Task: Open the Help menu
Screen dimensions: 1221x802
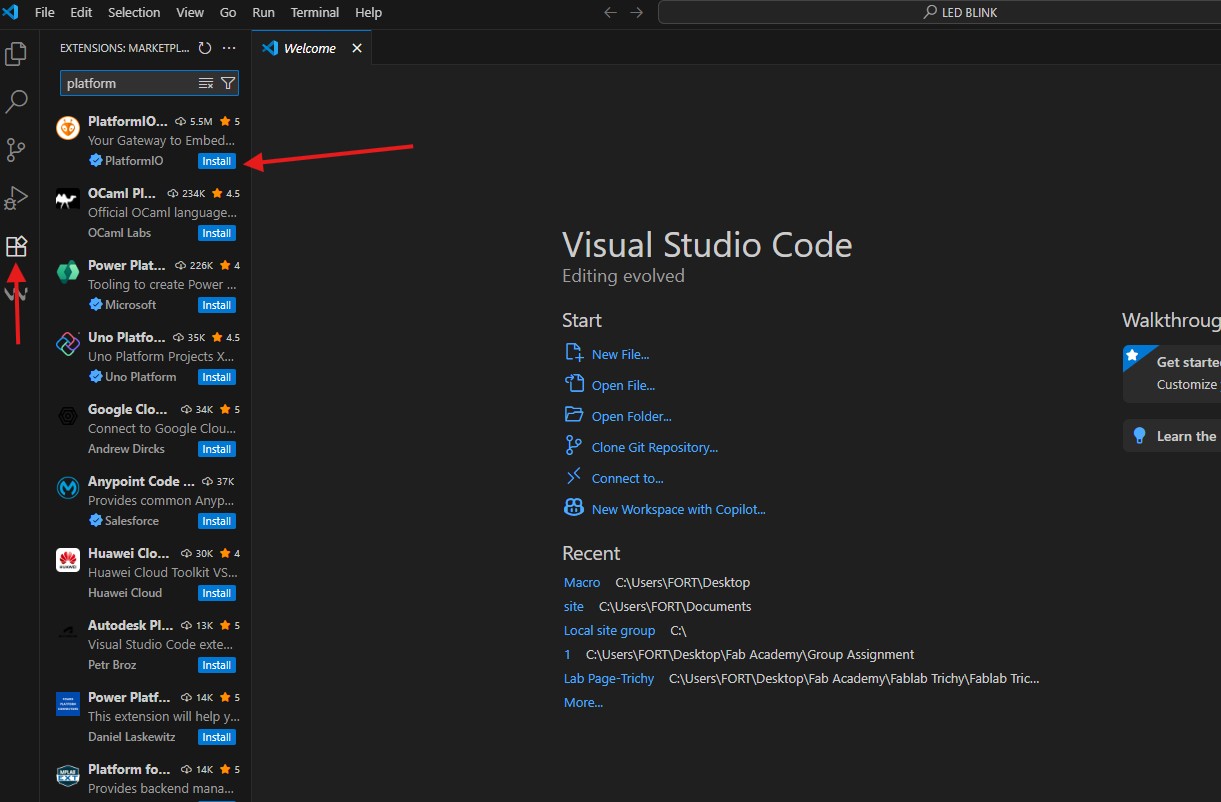Action: point(369,13)
